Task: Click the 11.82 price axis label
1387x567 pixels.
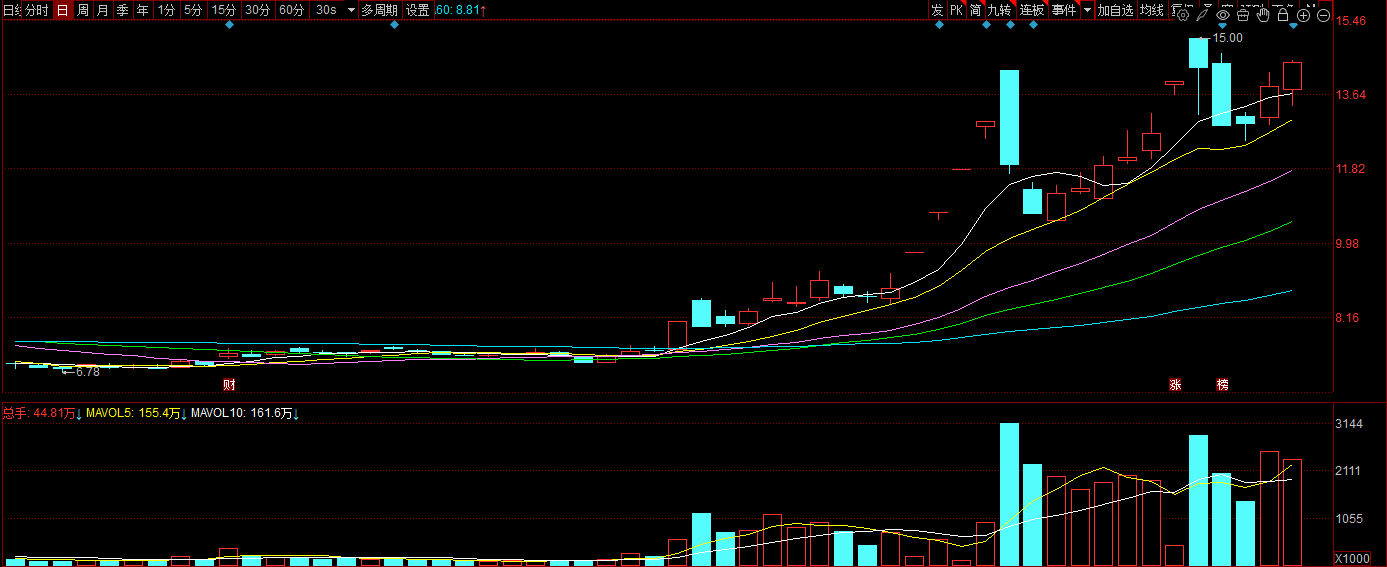Action: [x=1351, y=169]
